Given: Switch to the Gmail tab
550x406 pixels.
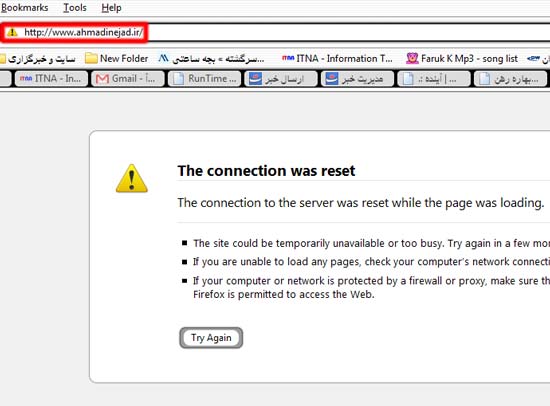Looking at the screenshot, I should point(128,79).
